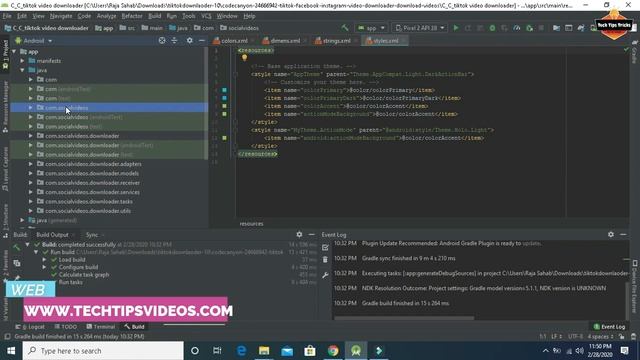The height and width of the screenshot is (360, 640).
Task: Click Event Log wrench settings icon
Action: click(x=325, y=275)
